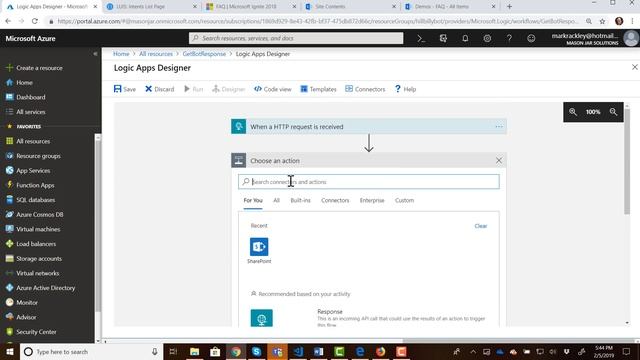Open App Services
The image size is (640, 360).
(28, 171)
